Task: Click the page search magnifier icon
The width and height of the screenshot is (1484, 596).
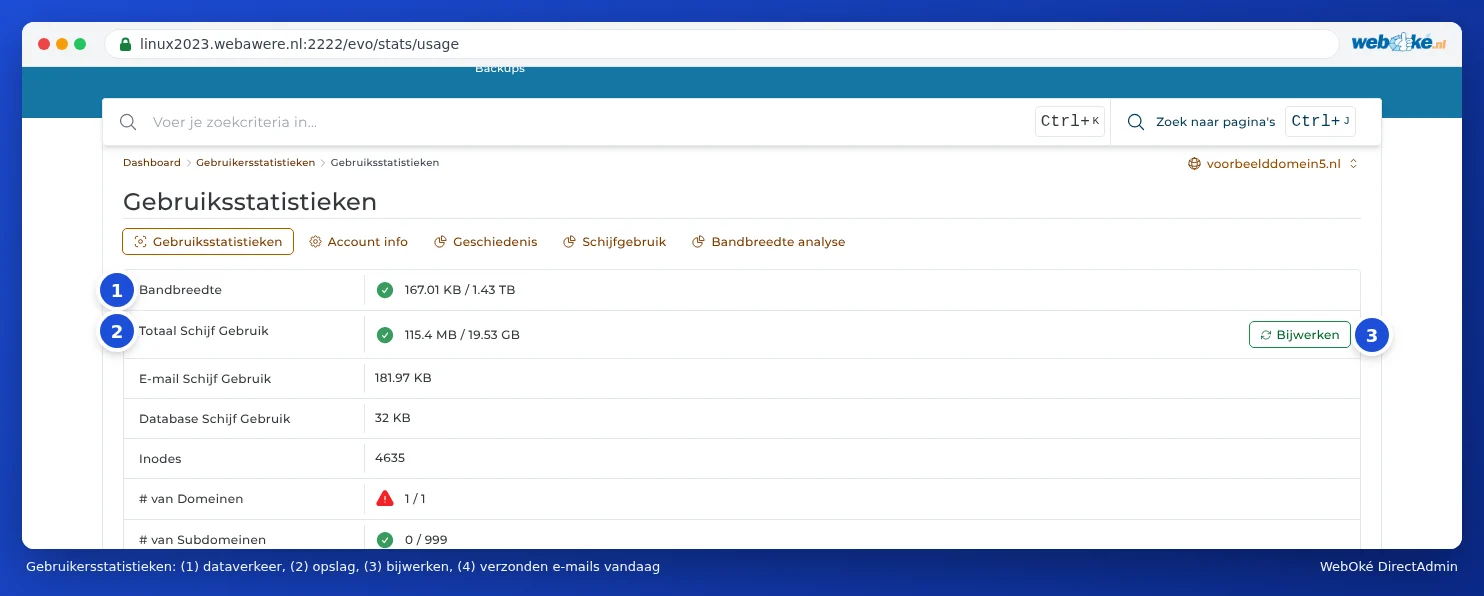Action: pos(1136,122)
